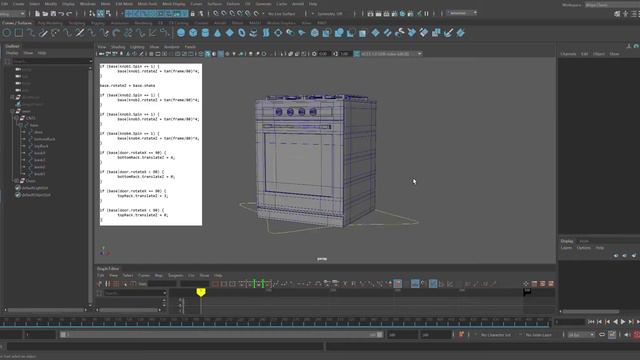640x360 pixels.
Task: Click the Redo arrow icon
Action: click(69, 13)
